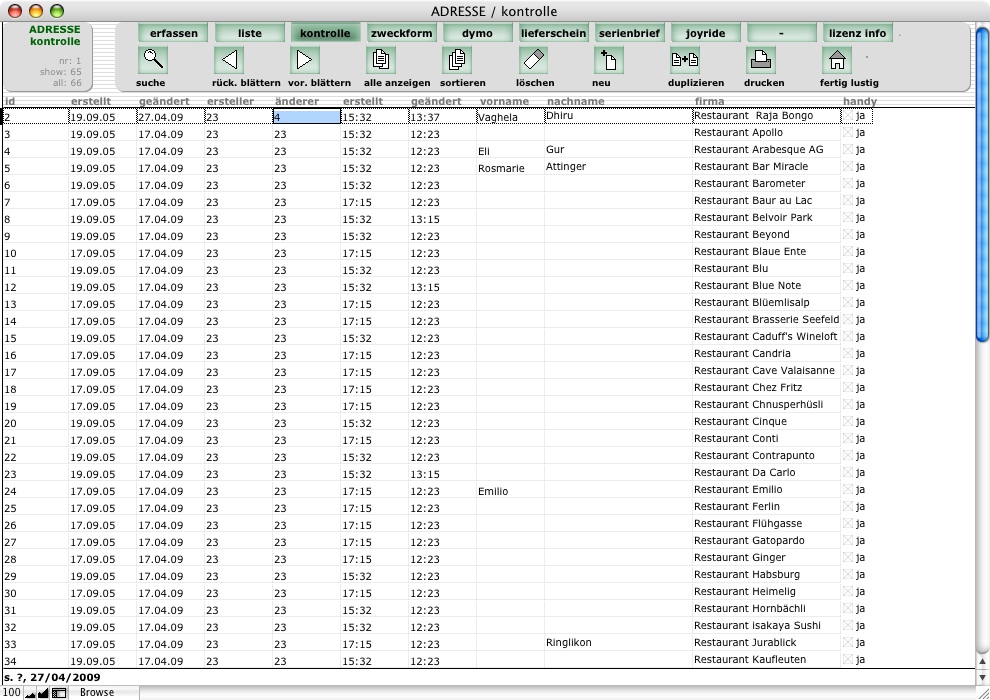Toggle handy checkbox for Restaurant Kaufleuten
This screenshot has width=990, height=700.
(x=849, y=660)
